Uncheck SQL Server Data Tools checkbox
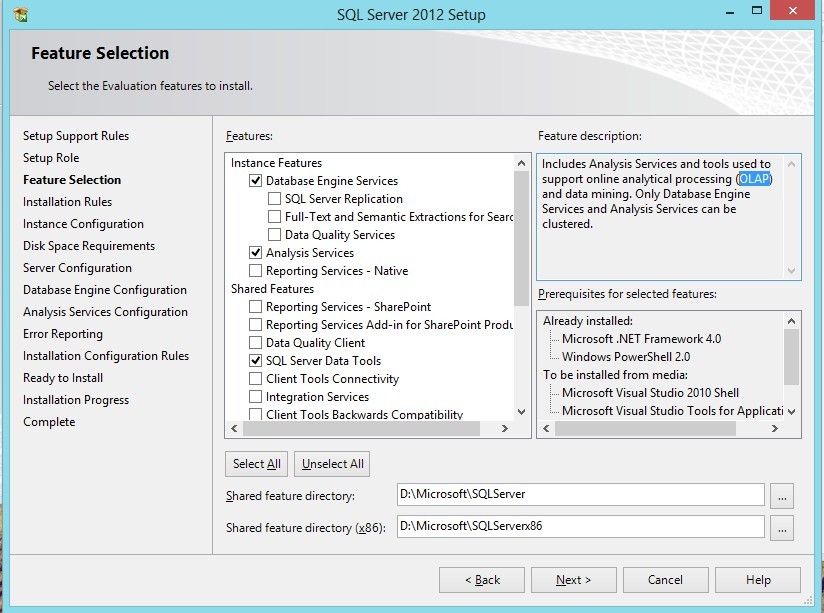The width and height of the screenshot is (824, 613). coord(255,361)
